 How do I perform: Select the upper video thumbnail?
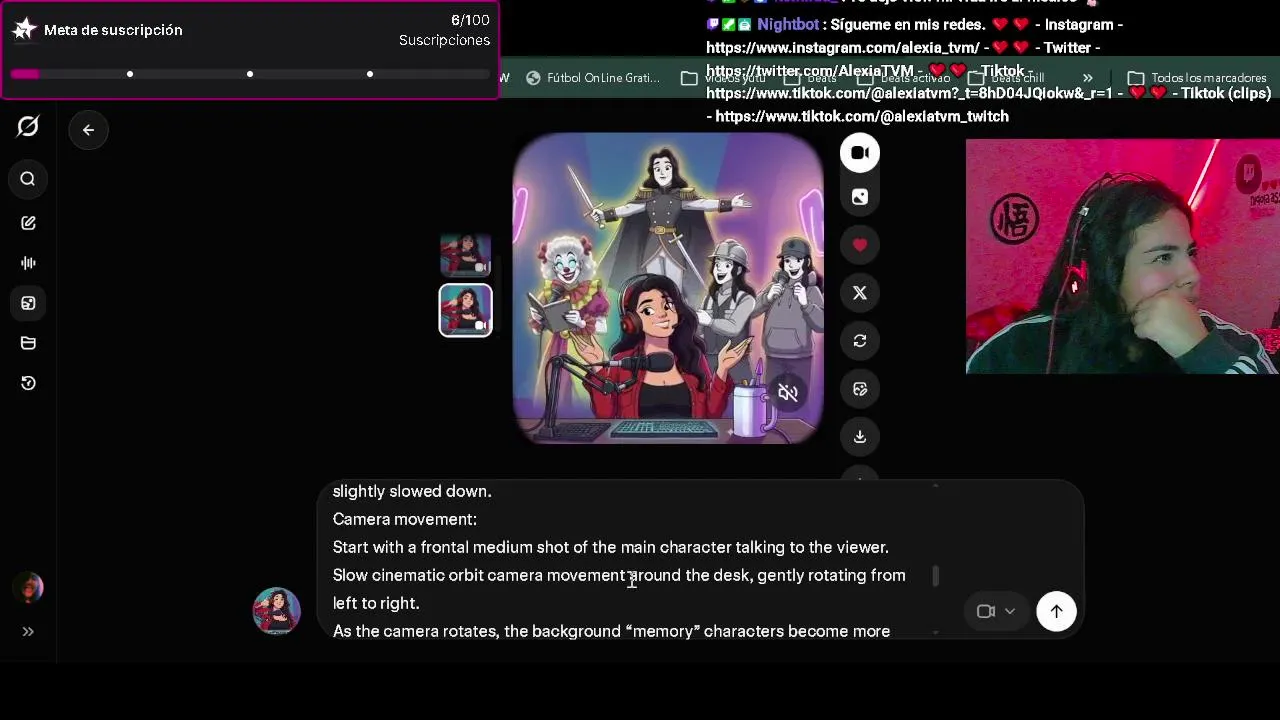click(x=466, y=256)
